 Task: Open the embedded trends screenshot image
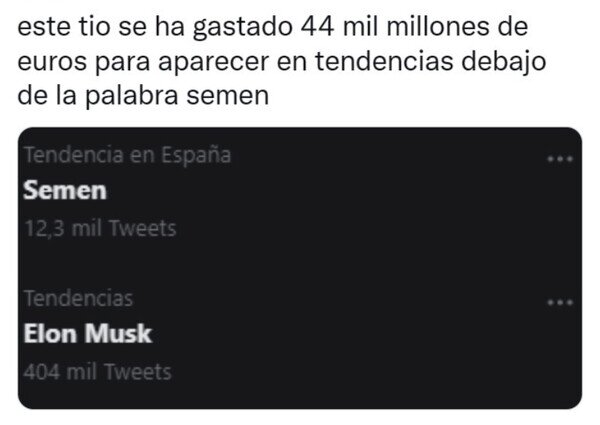tap(300, 268)
